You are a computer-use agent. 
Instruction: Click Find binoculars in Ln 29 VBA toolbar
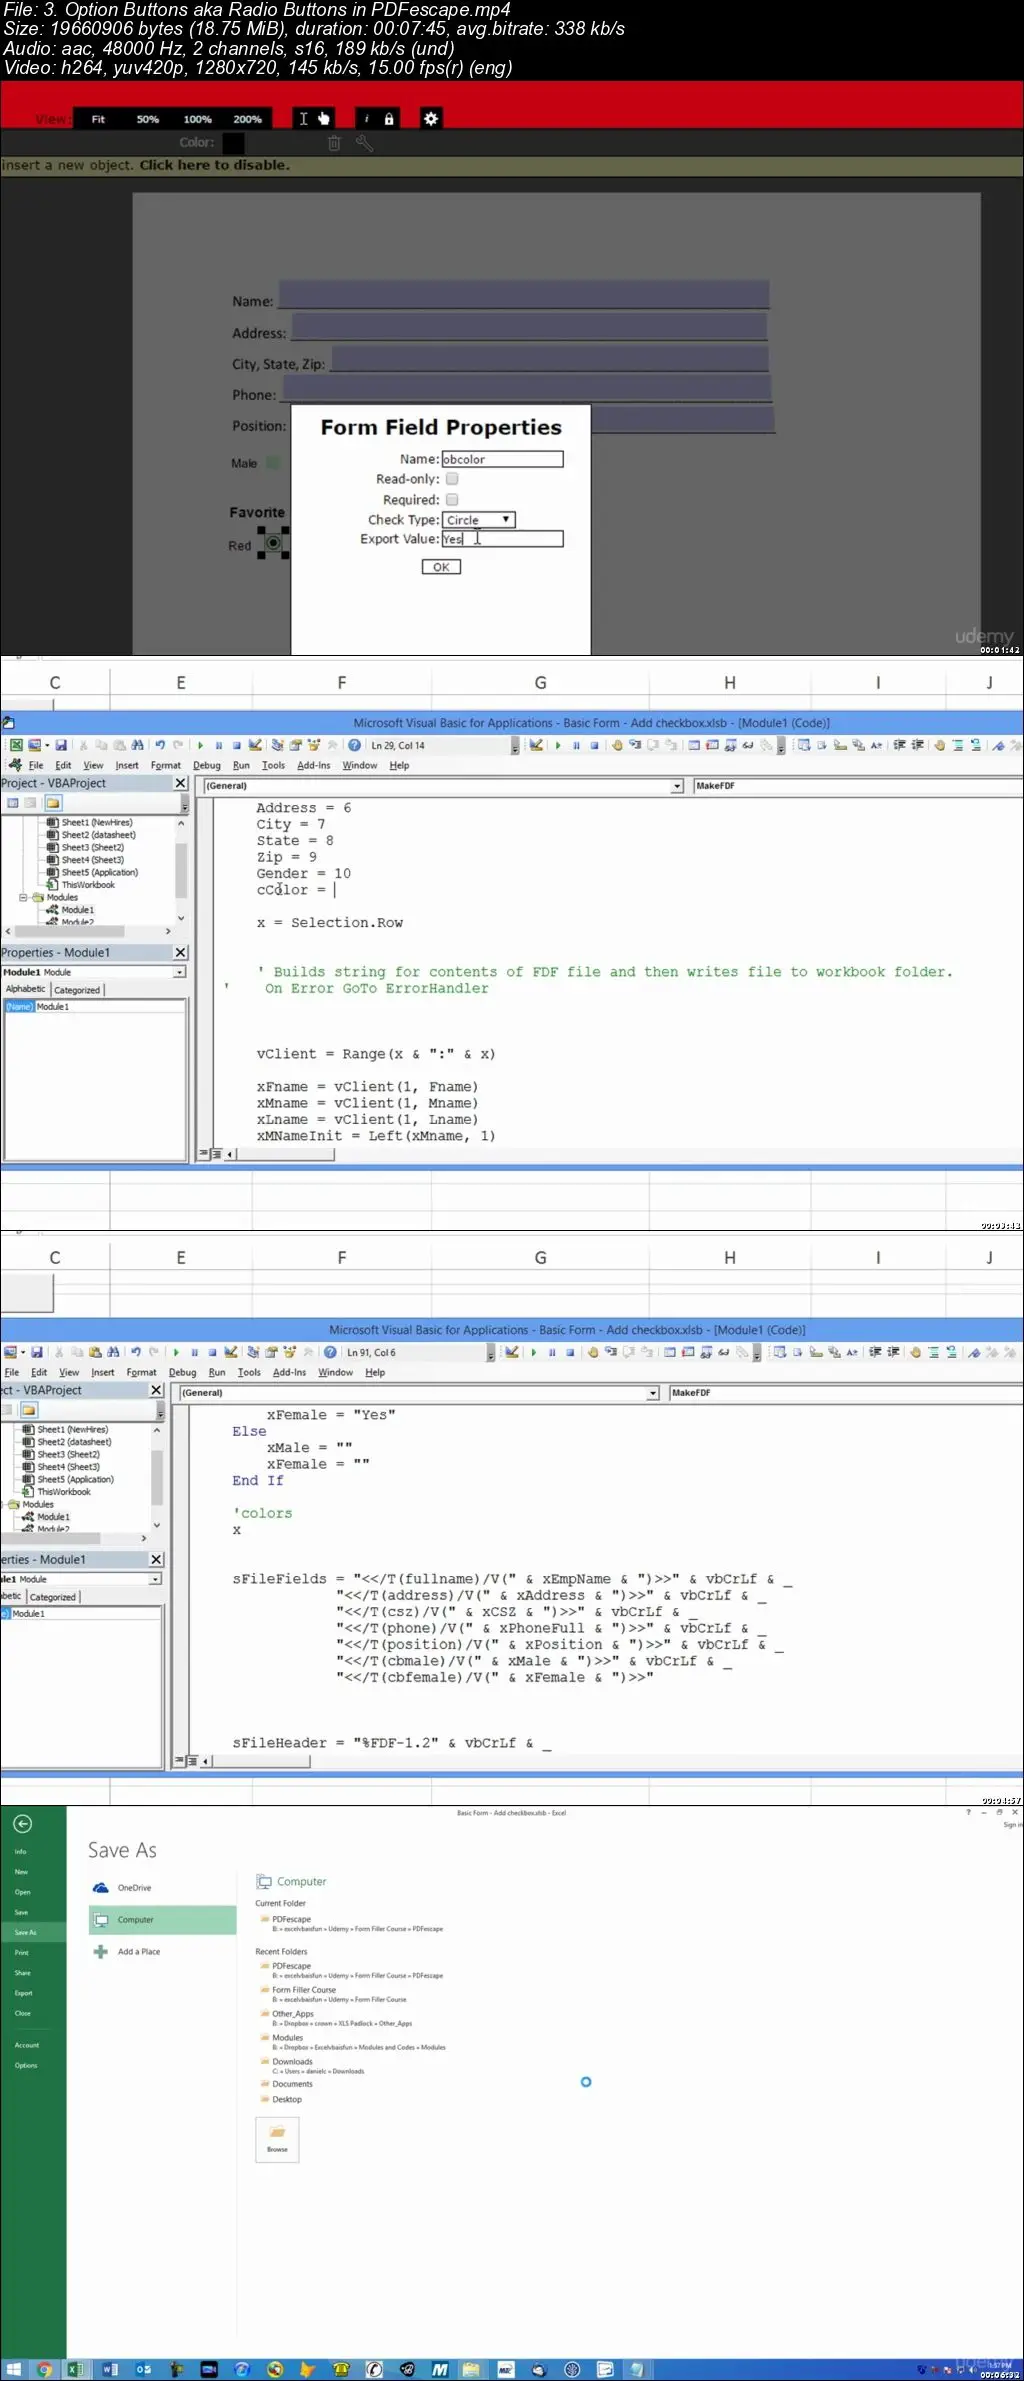click(x=137, y=745)
